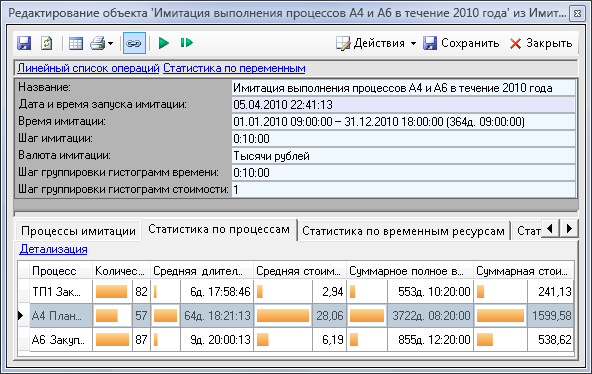This screenshot has height=374, width=592.
Task: Sort by the Количес... column header
Action: (121, 271)
